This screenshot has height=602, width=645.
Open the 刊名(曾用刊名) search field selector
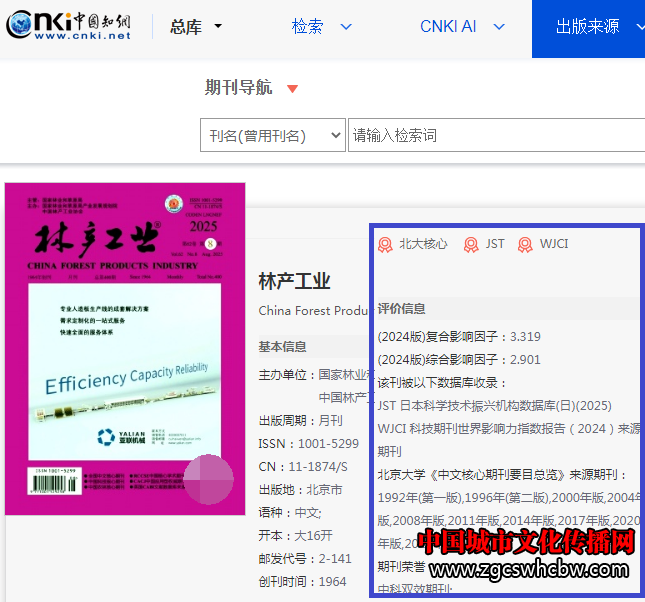273,136
